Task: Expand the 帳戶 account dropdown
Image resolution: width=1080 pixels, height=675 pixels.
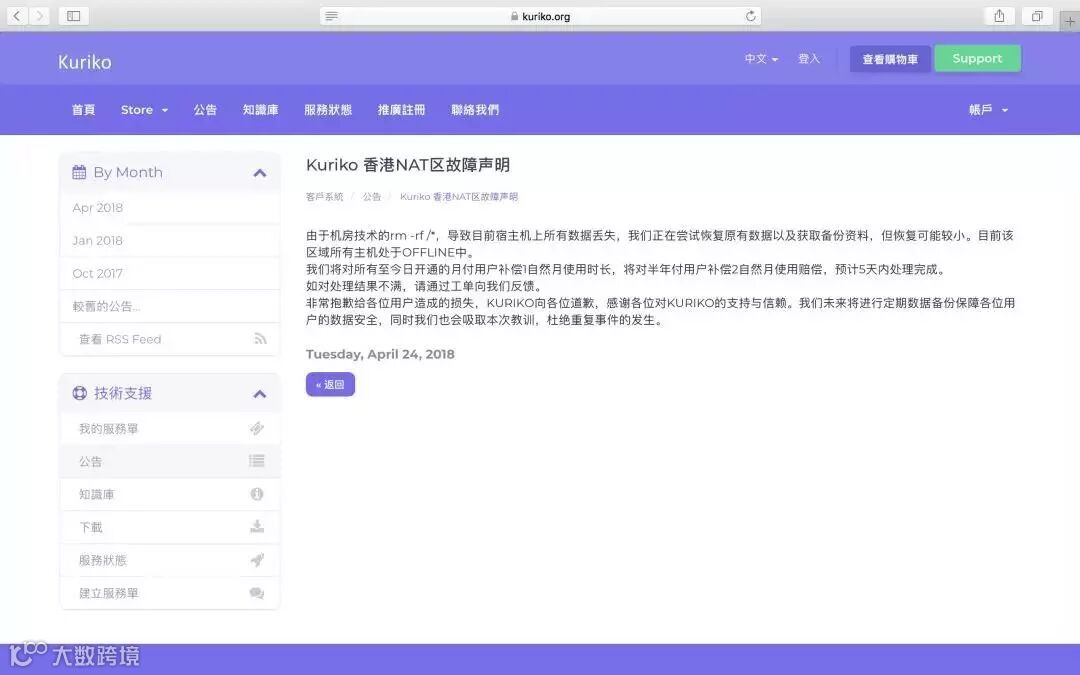Action: [x=988, y=110]
